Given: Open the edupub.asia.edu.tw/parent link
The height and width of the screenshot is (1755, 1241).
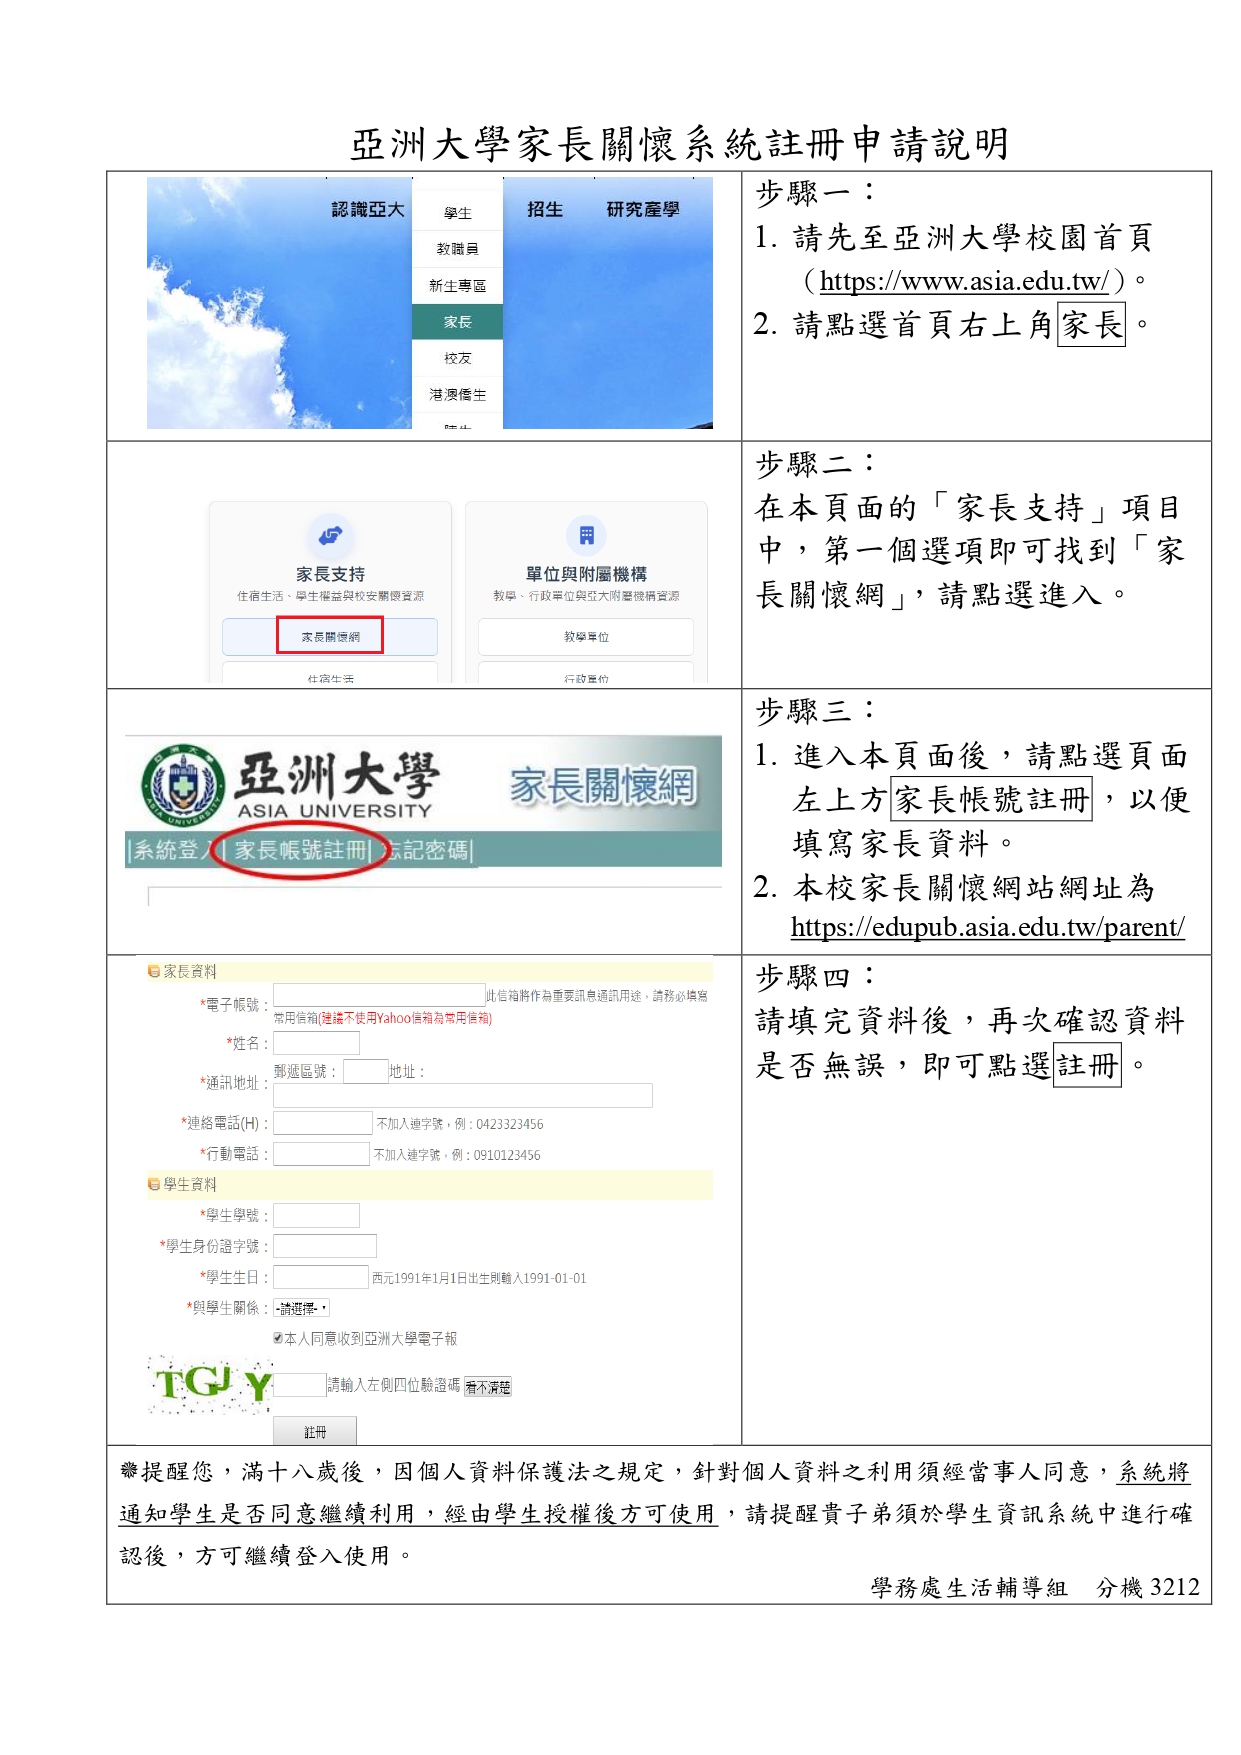Looking at the screenshot, I should (x=987, y=927).
